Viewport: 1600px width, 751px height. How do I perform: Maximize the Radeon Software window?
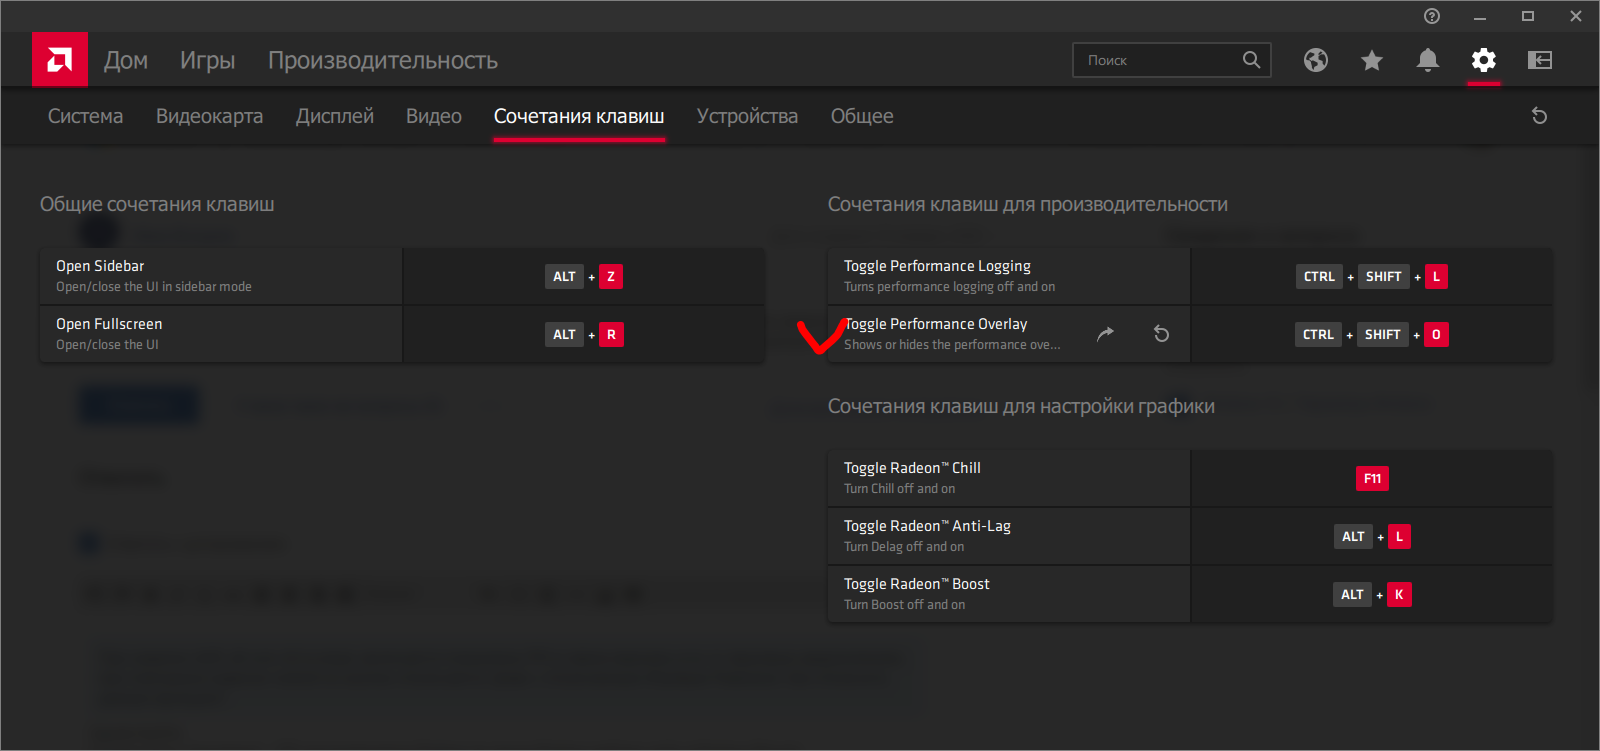point(1528,16)
